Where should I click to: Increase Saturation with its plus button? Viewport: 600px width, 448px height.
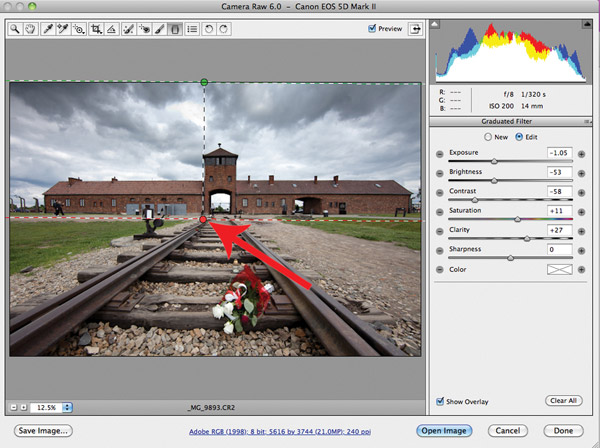pos(581,212)
